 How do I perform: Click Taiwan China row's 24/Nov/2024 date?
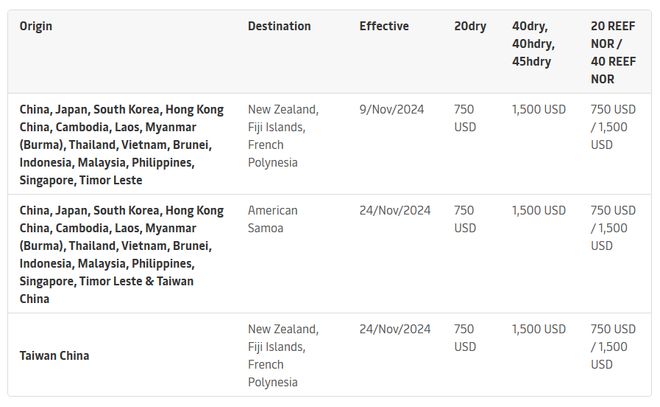pos(395,328)
